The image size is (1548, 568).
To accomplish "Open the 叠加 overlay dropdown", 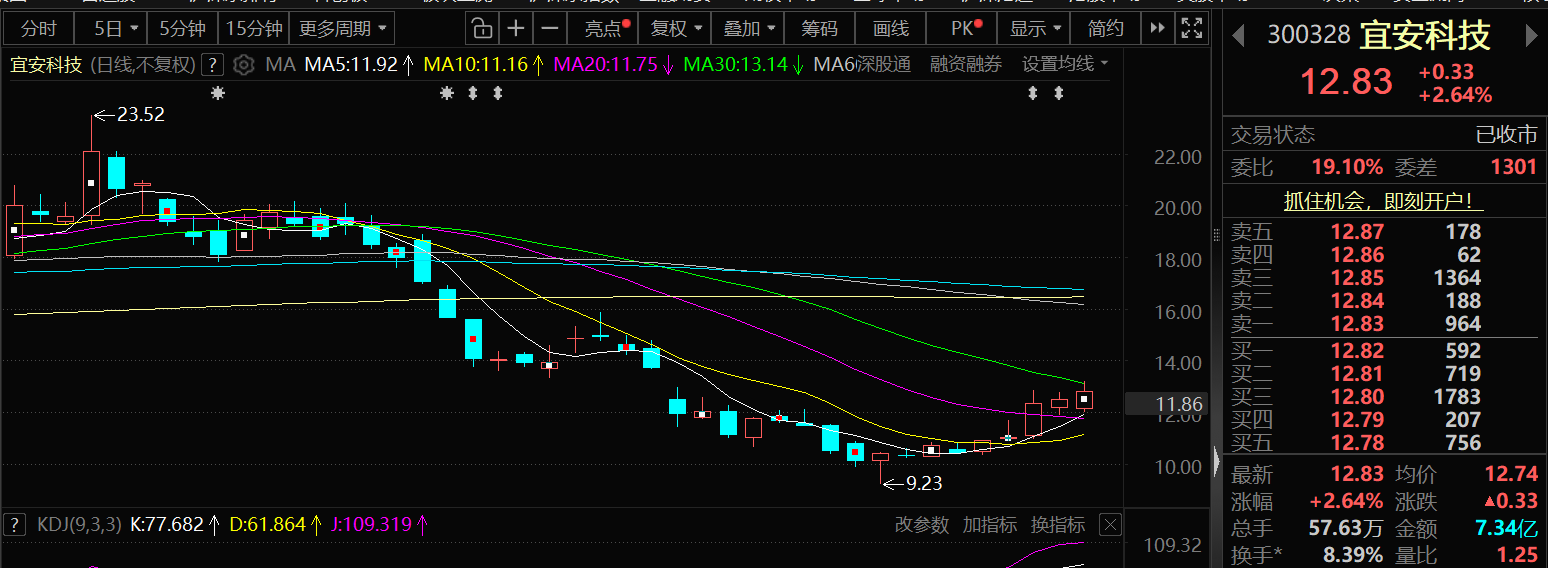I will (750, 28).
